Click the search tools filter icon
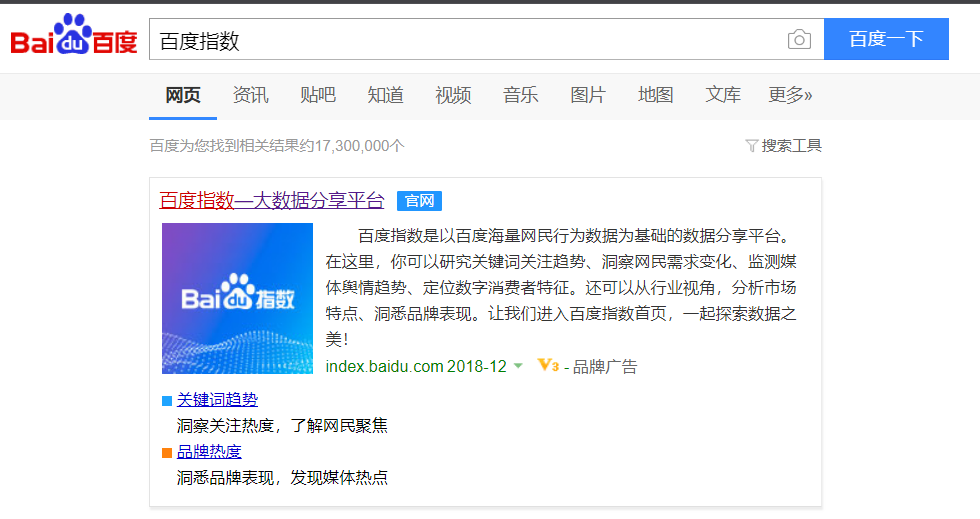This screenshot has height=519, width=980. click(x=751, y=146)
